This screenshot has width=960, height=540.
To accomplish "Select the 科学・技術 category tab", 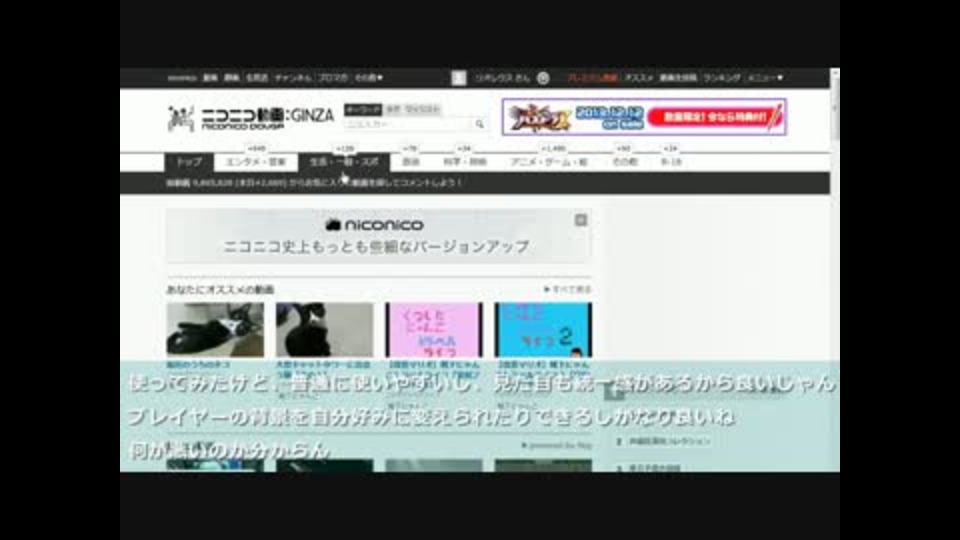I will [x=465, y=162].
